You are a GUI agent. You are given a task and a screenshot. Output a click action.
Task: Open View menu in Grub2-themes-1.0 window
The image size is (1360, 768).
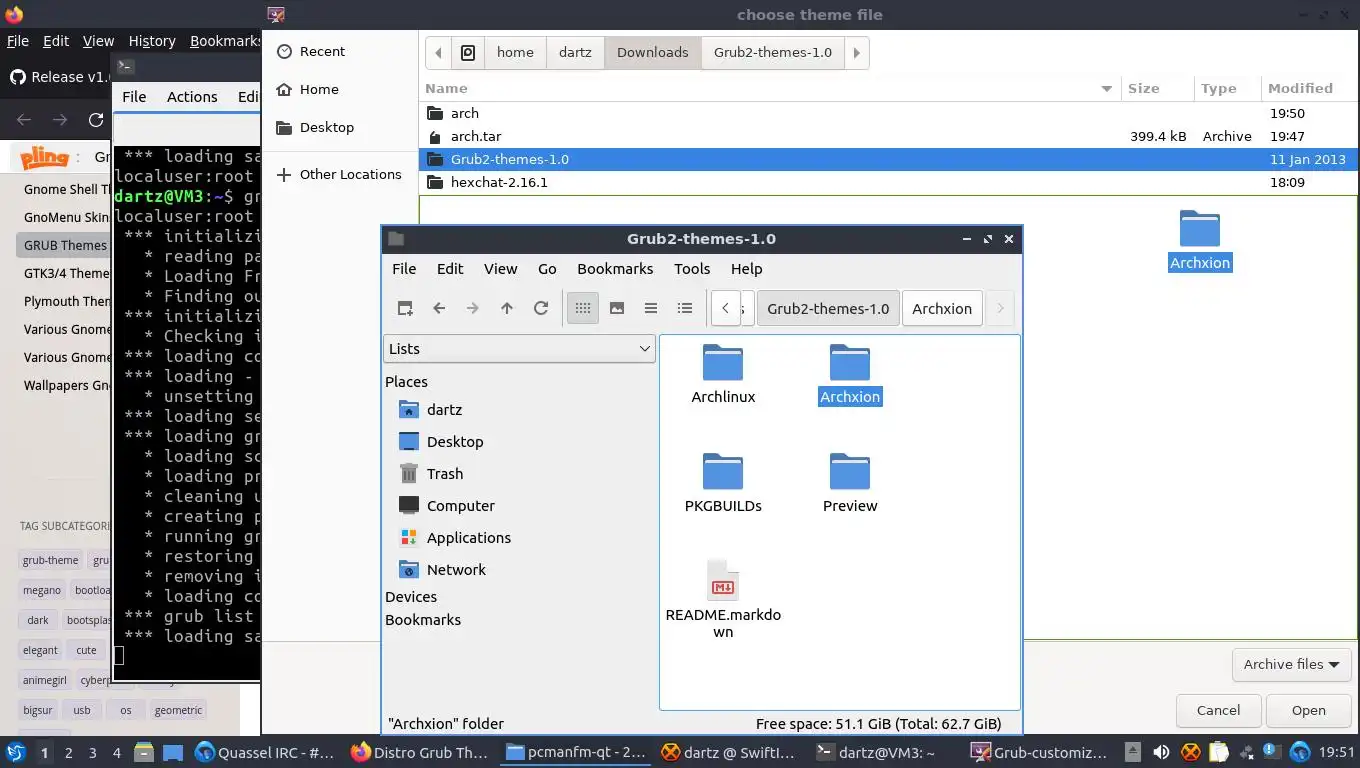[500, 269]
